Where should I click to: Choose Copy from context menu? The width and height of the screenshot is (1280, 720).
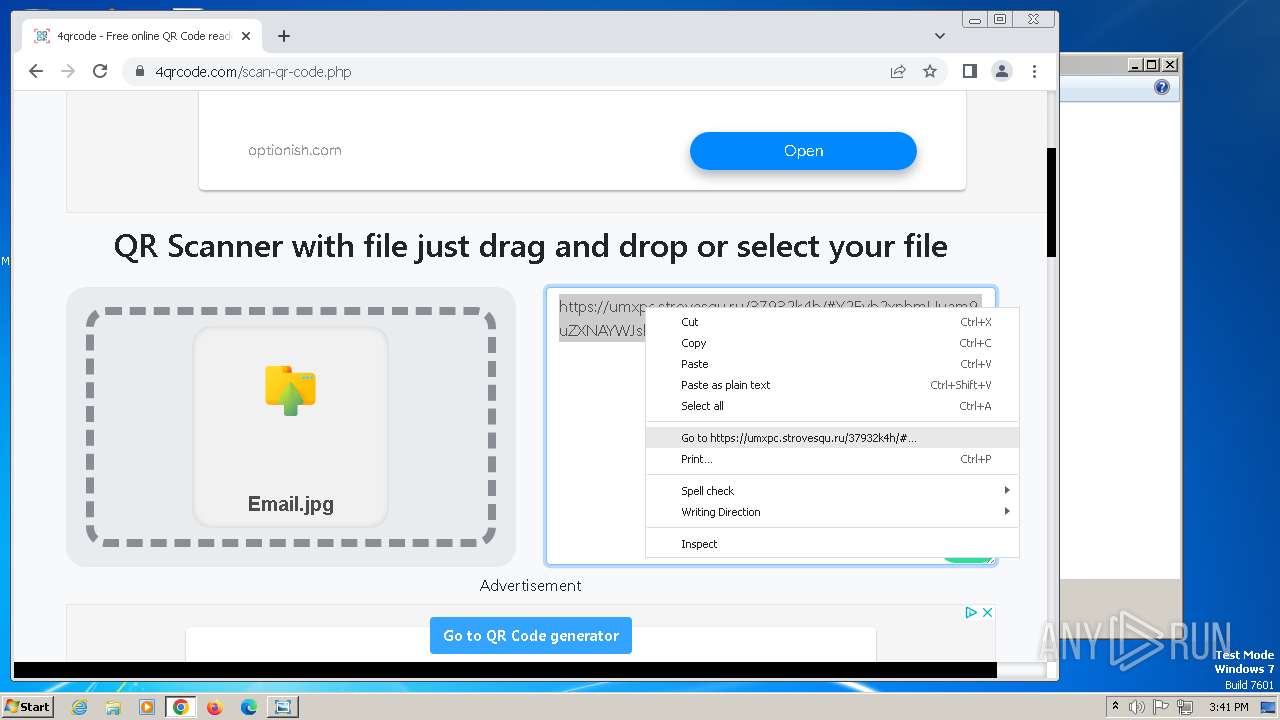[x=832, y=343]
